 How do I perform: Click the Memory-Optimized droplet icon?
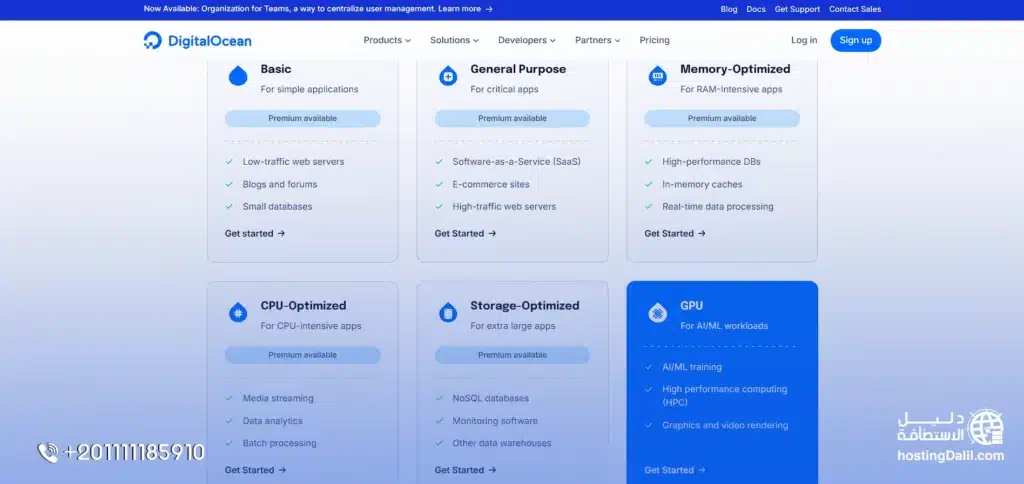click(x=658, y=76)
